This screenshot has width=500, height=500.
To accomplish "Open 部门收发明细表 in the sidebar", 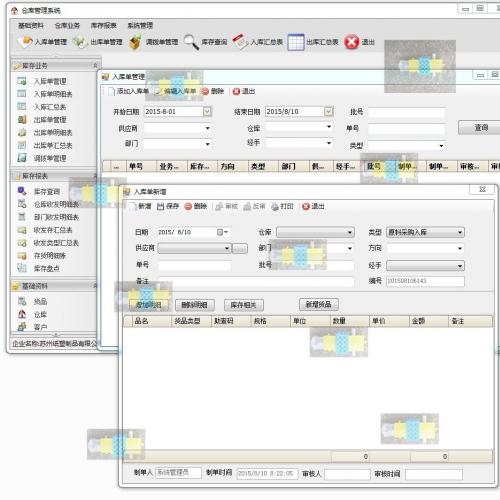I will pyautogui.click(x=56, y=217).
